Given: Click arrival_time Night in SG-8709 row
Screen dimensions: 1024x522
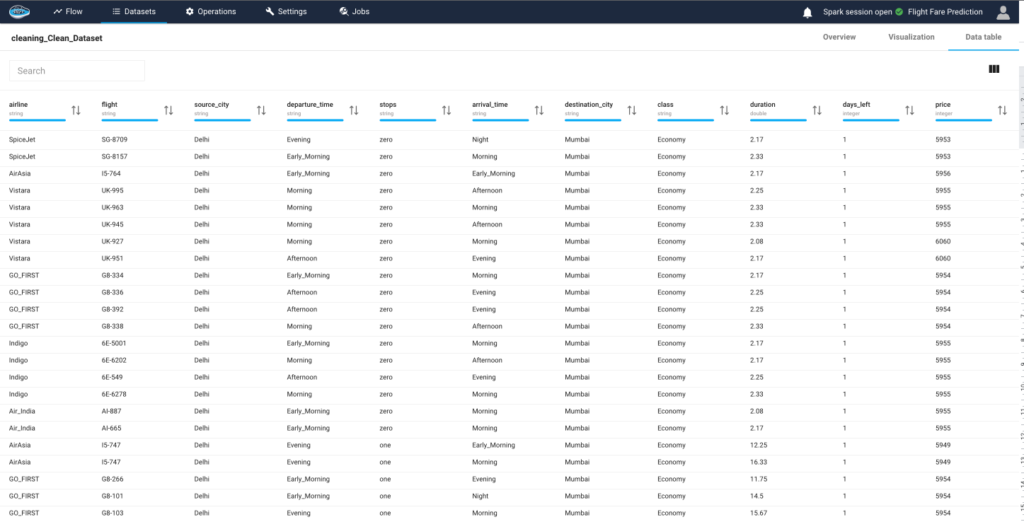Looking at the screenshot, I should pos(480,140).
